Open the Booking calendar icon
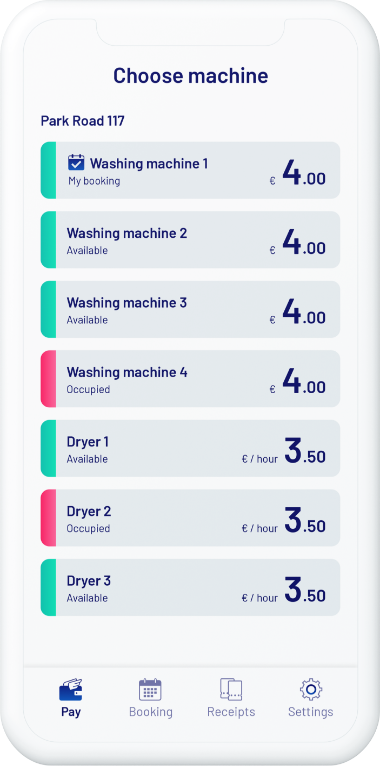This screenshot has width=380, height=766. tap(150, 689)
